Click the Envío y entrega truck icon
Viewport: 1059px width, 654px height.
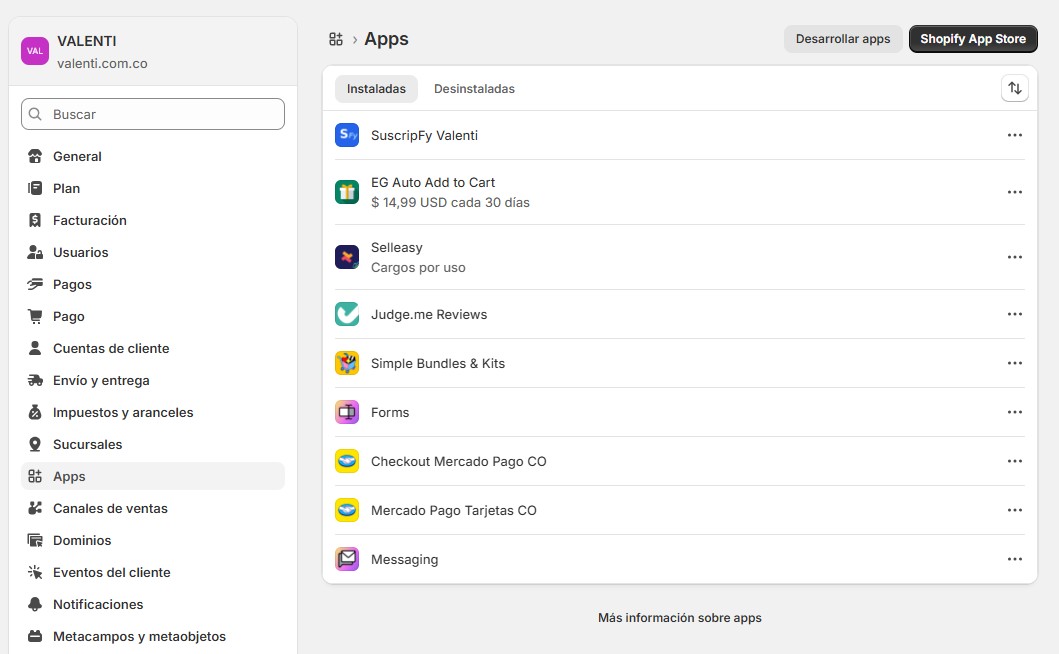click(35, 380)
